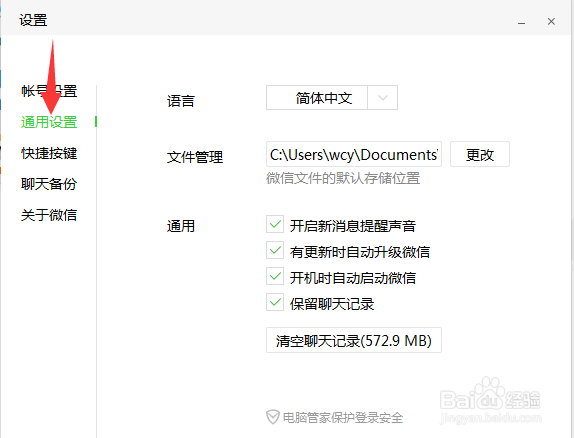Click the 设置 window title
Screen dimensions: 574x438
click(x=33, y=20)
